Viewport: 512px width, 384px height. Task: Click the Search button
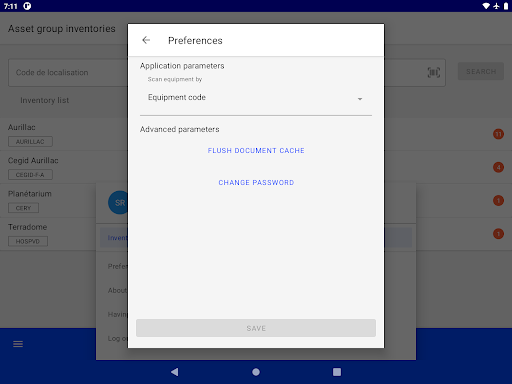[481, 71]
